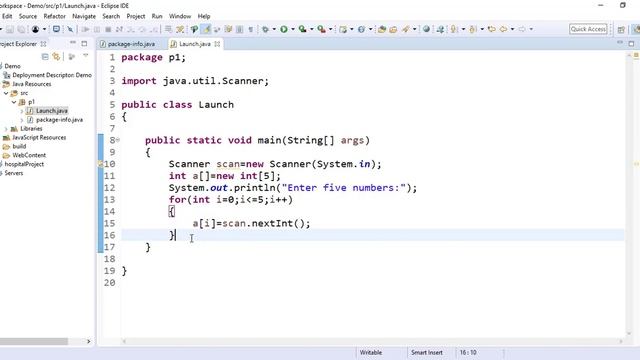
Task: Collapse the p1 package node
Action: [14, 102]
